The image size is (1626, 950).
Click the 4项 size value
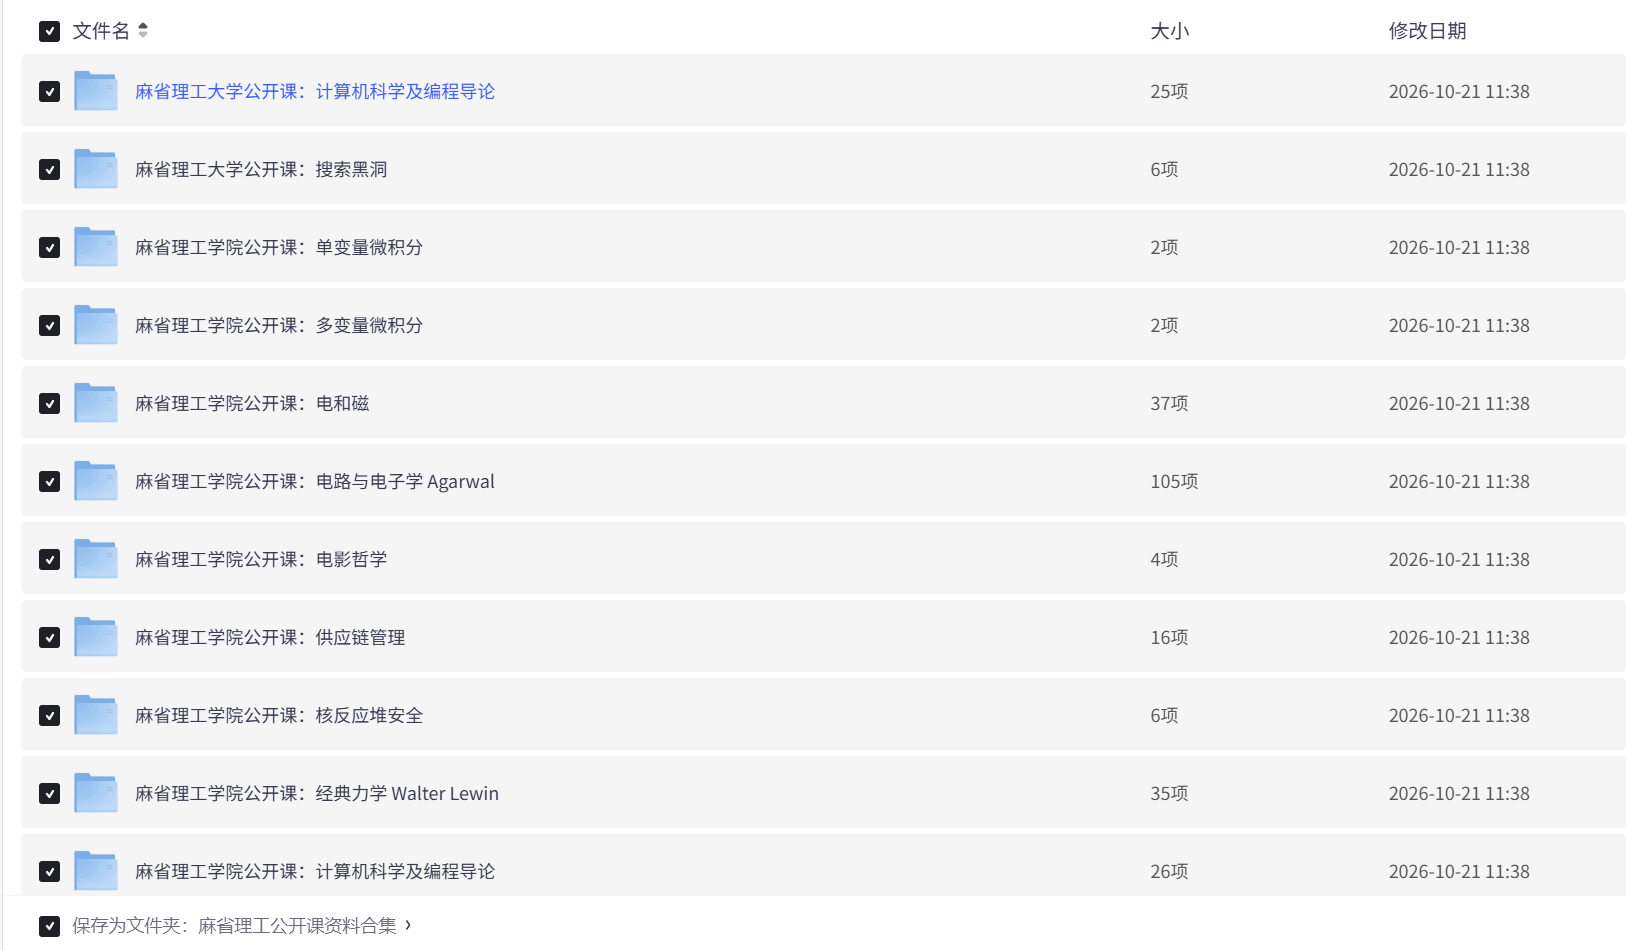pyautogui.click(x=1164, y=559)
